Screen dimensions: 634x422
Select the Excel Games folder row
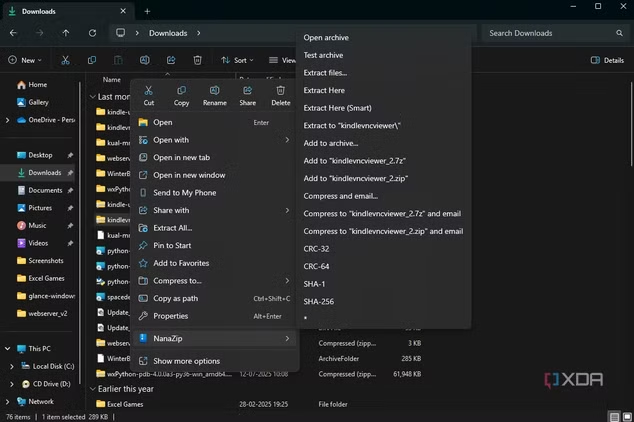tap(259, 404)
